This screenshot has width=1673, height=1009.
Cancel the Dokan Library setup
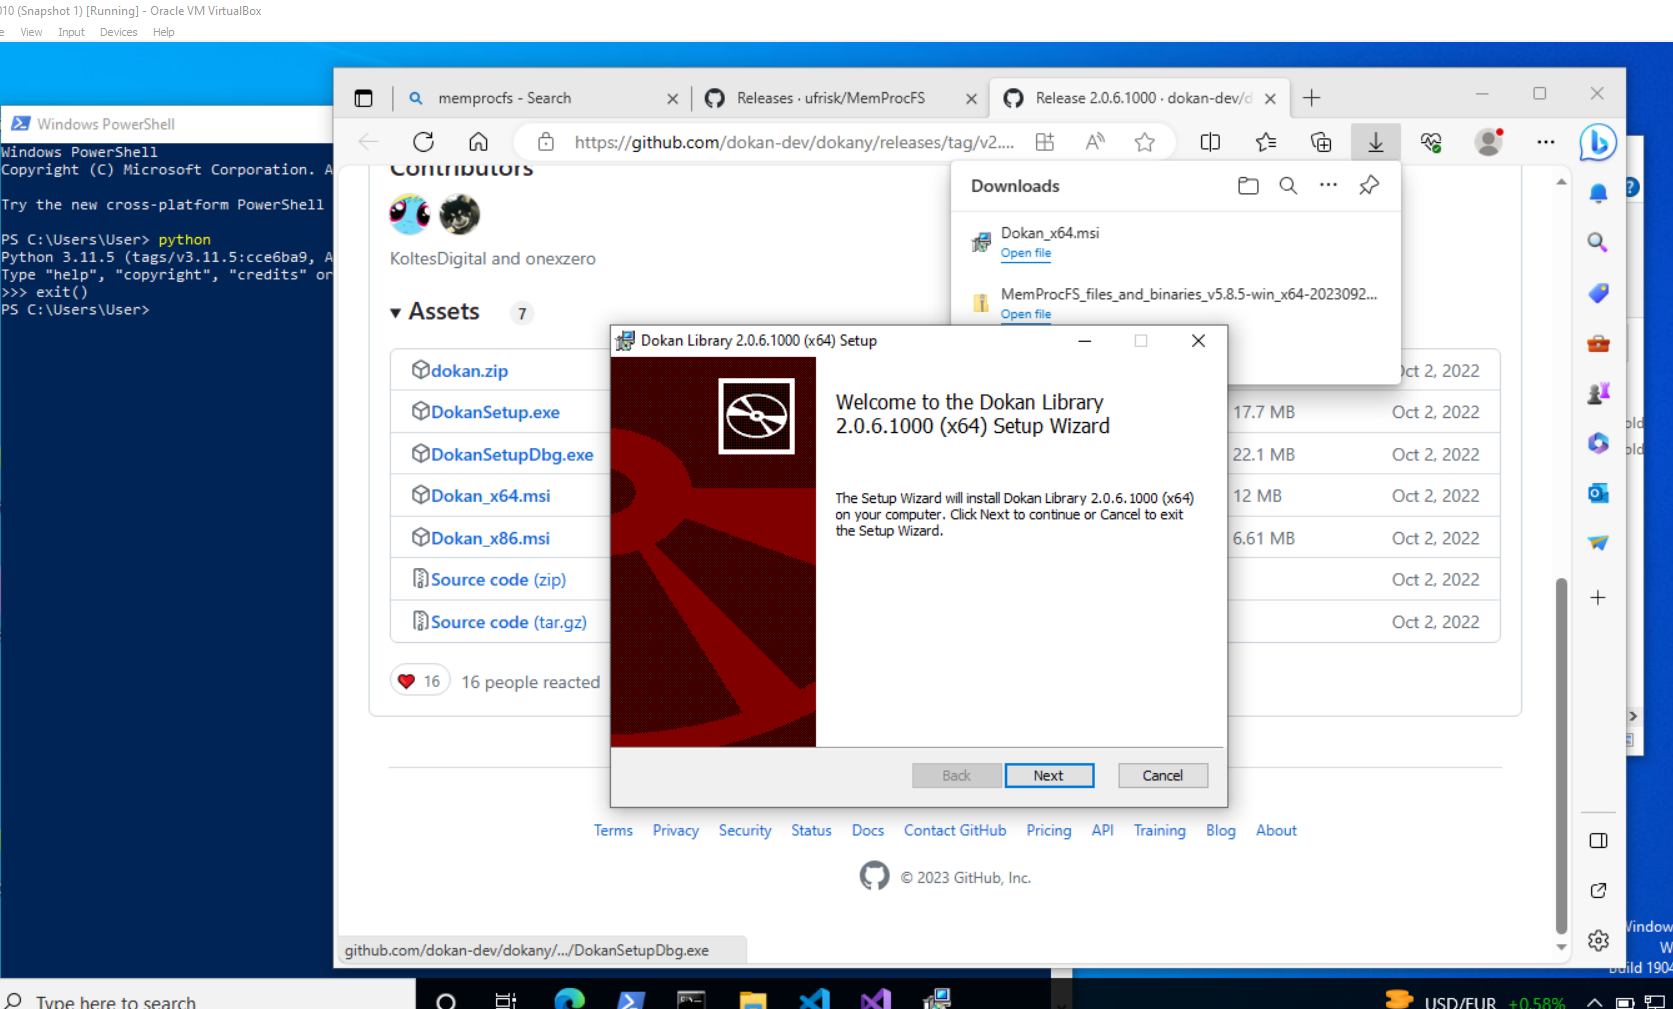click(1162, 776)
